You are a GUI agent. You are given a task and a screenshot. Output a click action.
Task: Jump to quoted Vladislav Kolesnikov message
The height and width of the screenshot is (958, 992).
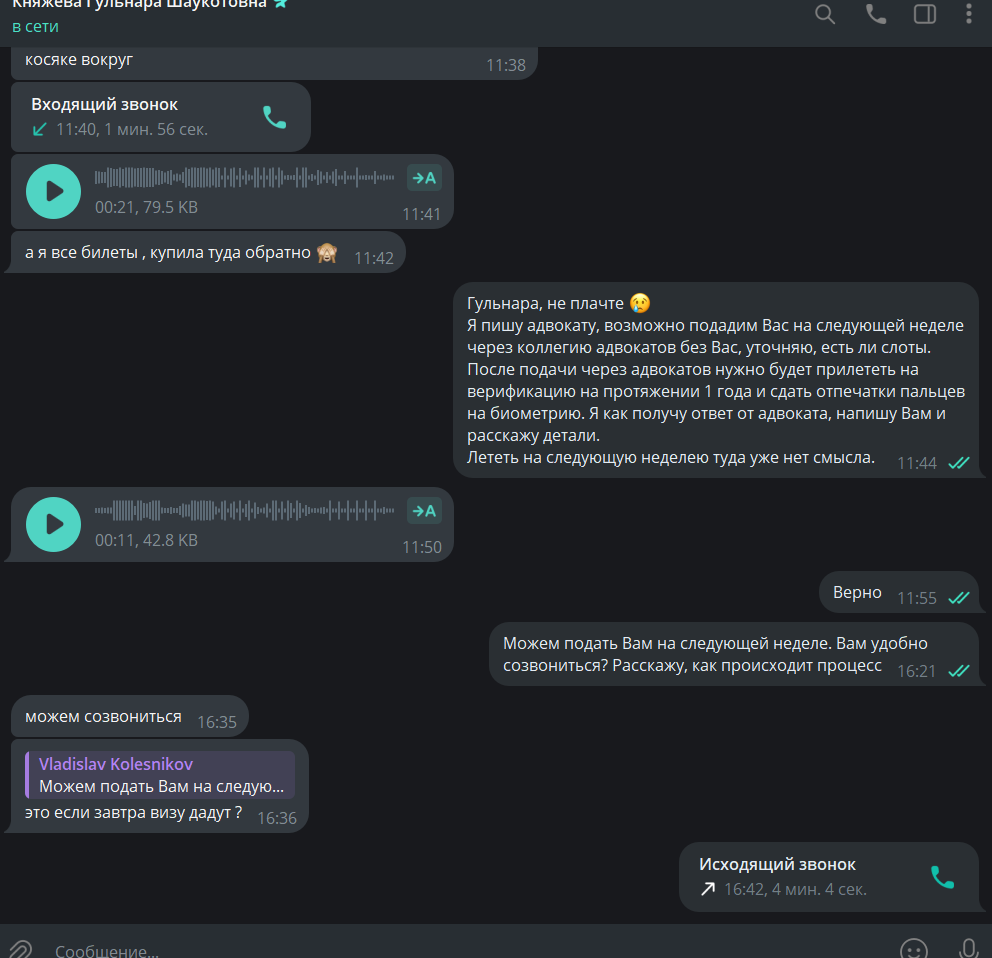pos(160,775)
